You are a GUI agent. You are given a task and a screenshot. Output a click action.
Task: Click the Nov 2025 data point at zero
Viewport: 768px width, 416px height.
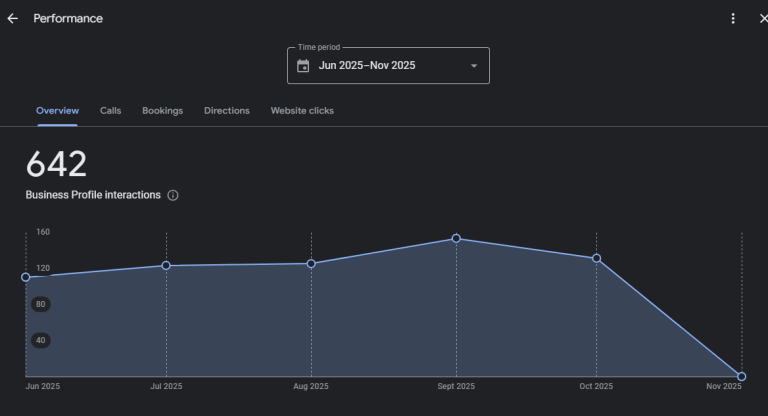pyautogui.click(x=741, y=377)
